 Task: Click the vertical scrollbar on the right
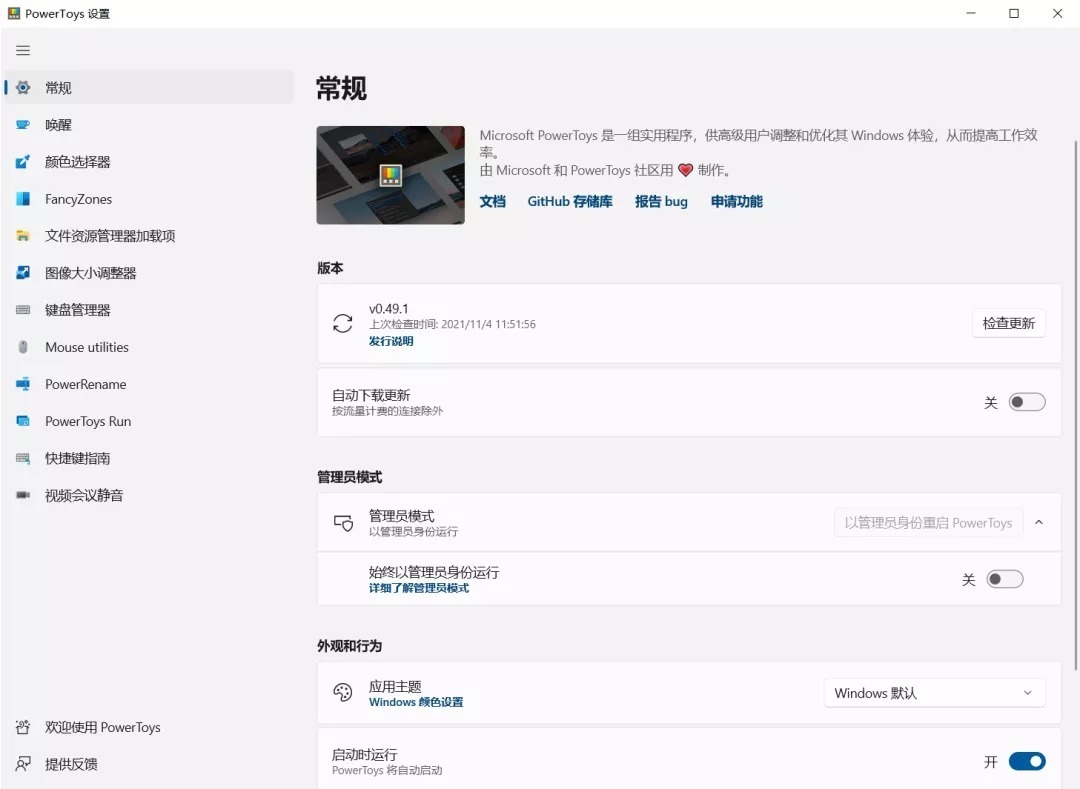(x=1075, y=400)
